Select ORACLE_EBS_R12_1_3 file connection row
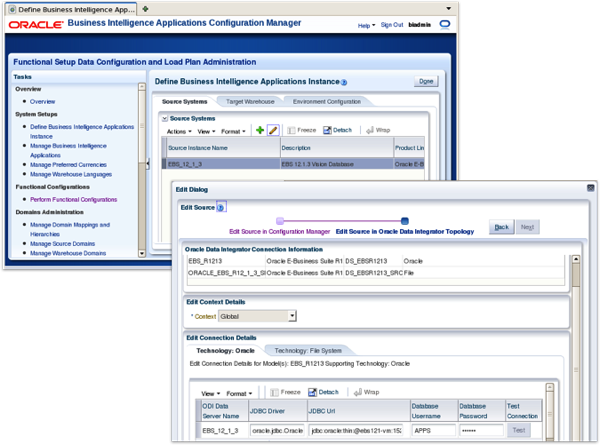600x445 pixels. click(376, 273)
